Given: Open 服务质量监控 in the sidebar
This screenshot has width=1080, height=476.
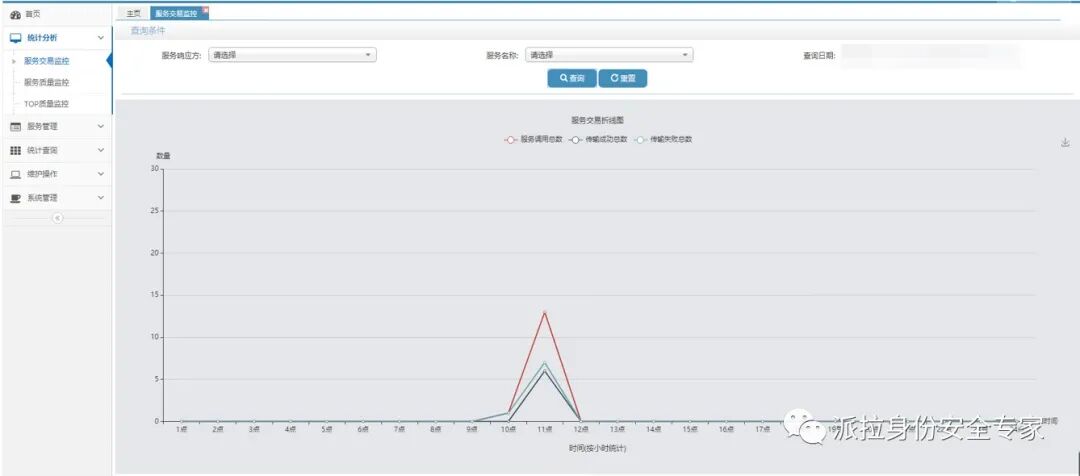Looking at the screenshot, I should click(x=46, y=83).
